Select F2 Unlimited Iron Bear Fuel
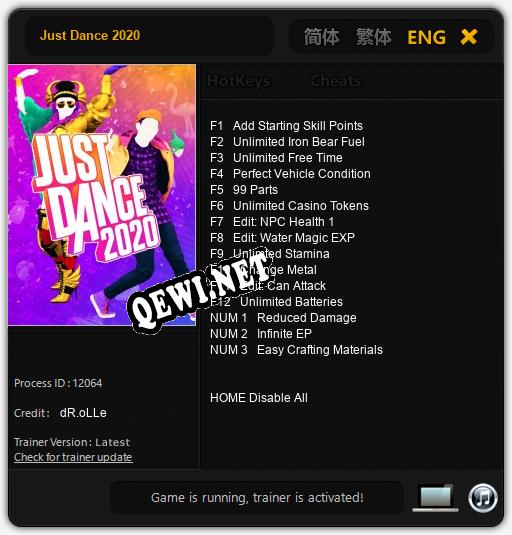Image resolution: width=512 pixels, height=535 pixels. coord(287,142)
